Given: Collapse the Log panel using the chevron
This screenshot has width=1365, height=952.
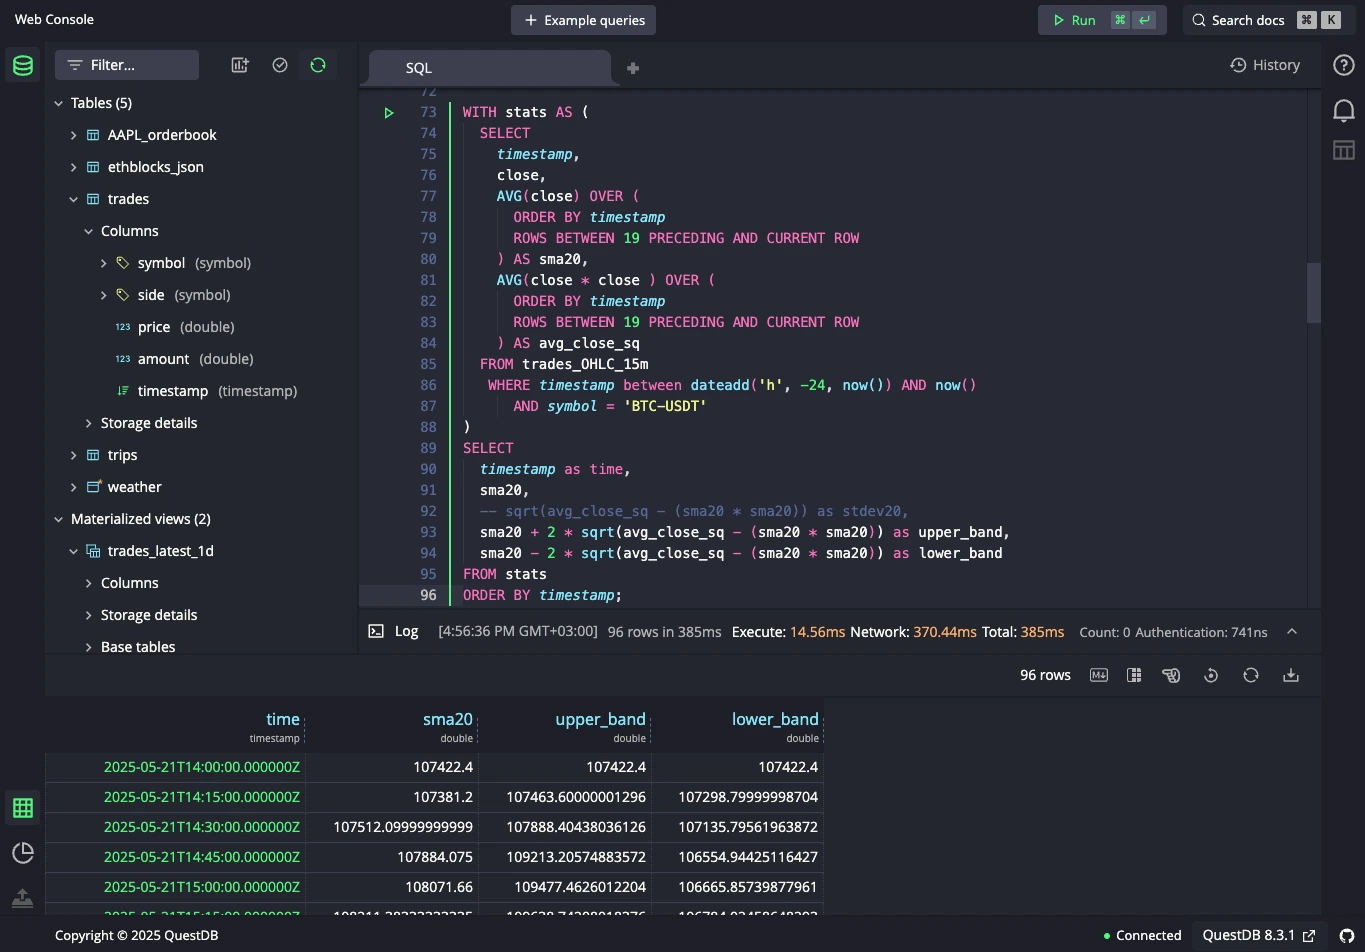Looking at the screenshot, I should (1292, 631).
